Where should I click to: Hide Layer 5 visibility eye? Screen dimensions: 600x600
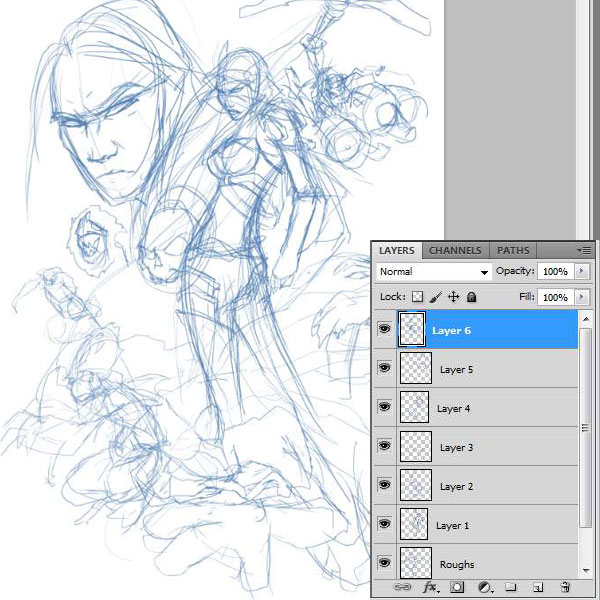coord(384,368)
